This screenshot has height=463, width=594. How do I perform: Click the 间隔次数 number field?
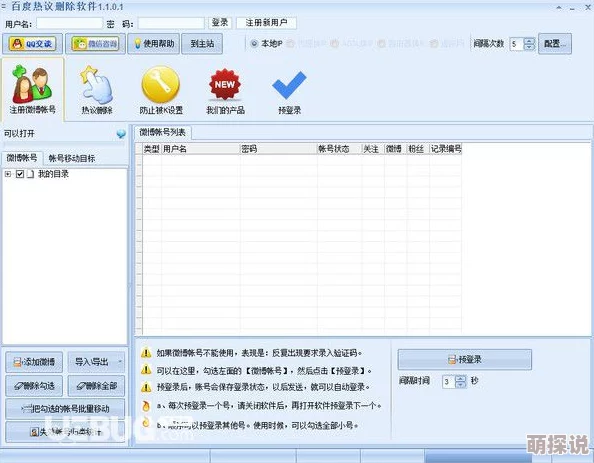click(x=517, y=44)
